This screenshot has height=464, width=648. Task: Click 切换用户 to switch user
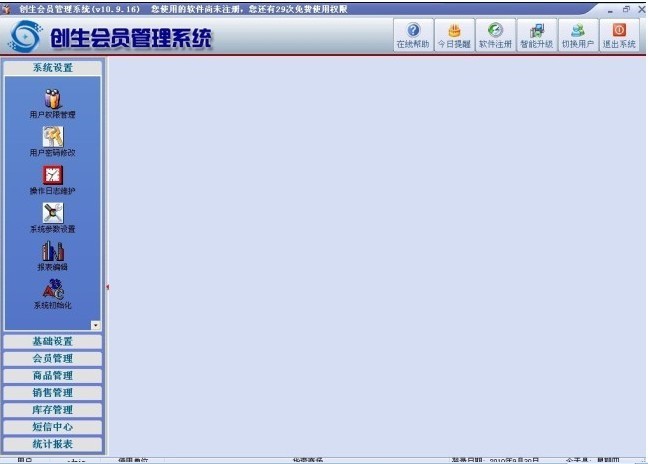(577, 36)
